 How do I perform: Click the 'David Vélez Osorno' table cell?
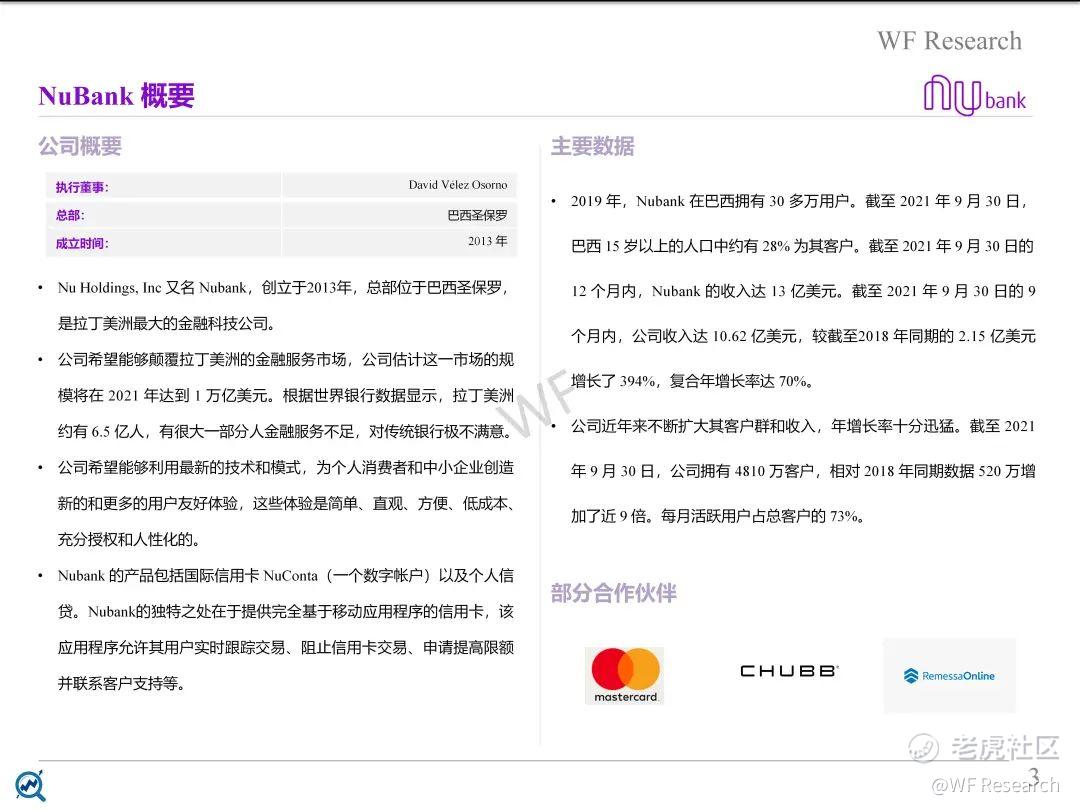click(x=458, y=185)
